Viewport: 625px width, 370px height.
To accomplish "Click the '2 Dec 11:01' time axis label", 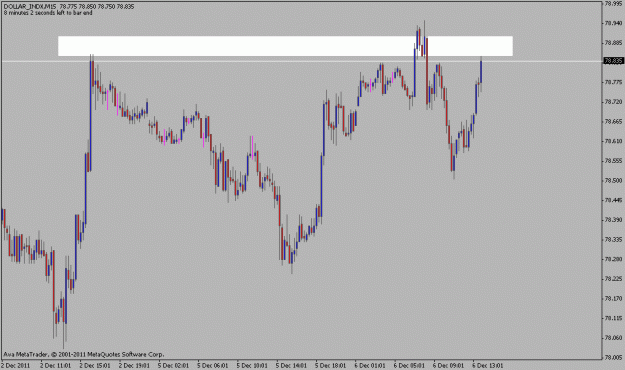I will click(56, 365).
